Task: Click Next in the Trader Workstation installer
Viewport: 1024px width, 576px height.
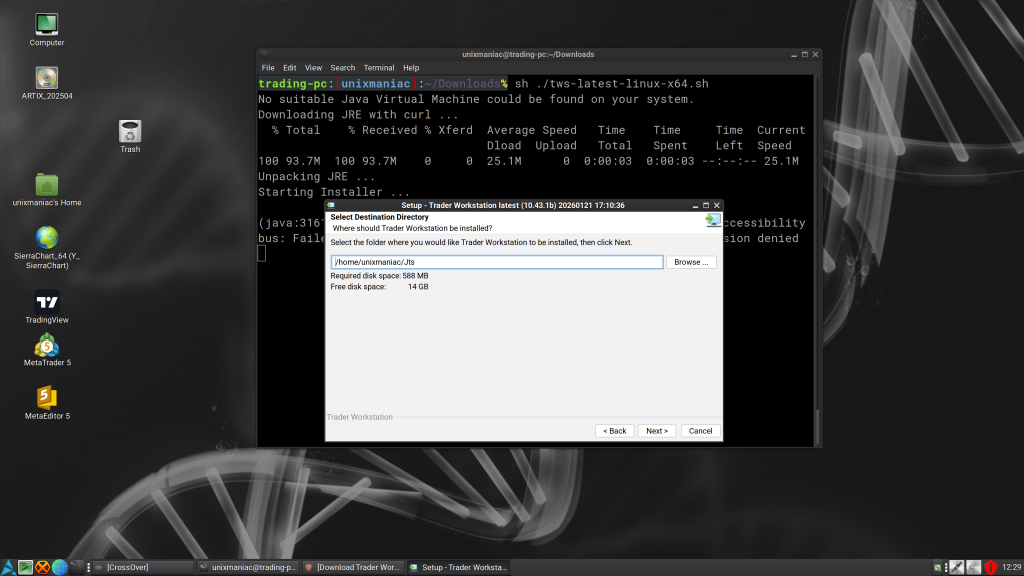Action: 656,430
